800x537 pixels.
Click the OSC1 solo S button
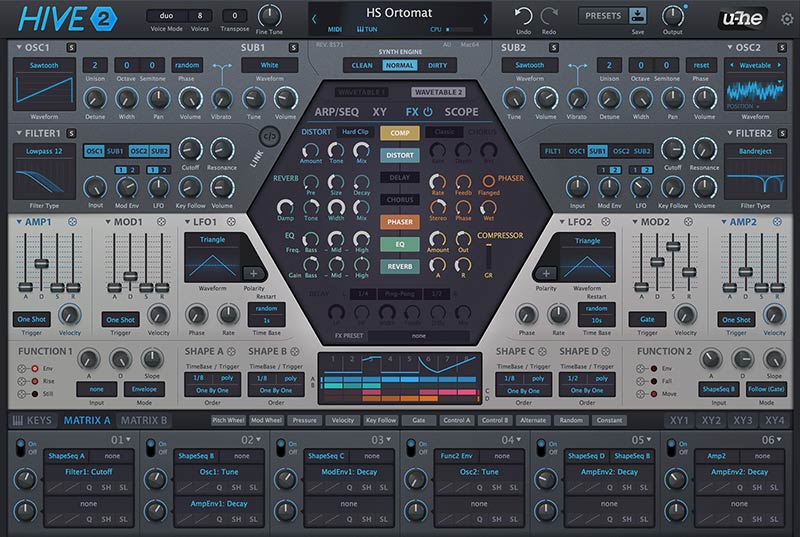pyautogui.click(x=71, y=47)
